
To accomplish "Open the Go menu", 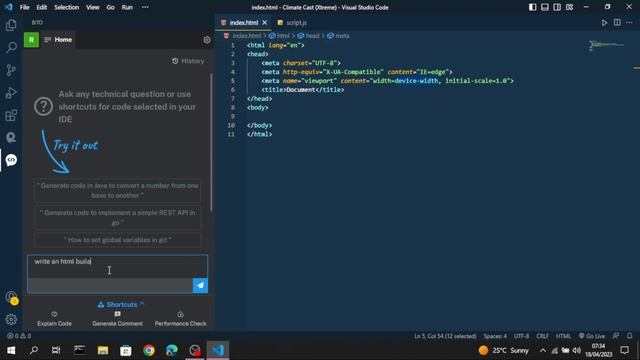I will [x=111, y=7].
